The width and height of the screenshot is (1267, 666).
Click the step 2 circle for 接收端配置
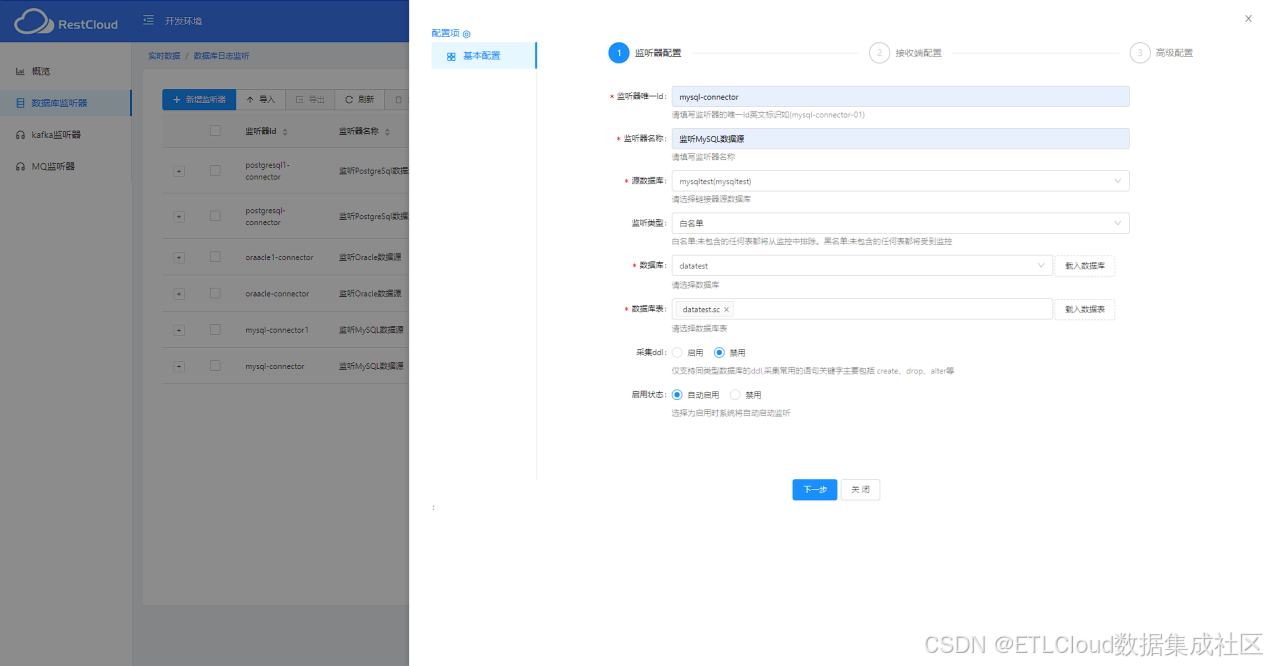(x=879, y=53)
